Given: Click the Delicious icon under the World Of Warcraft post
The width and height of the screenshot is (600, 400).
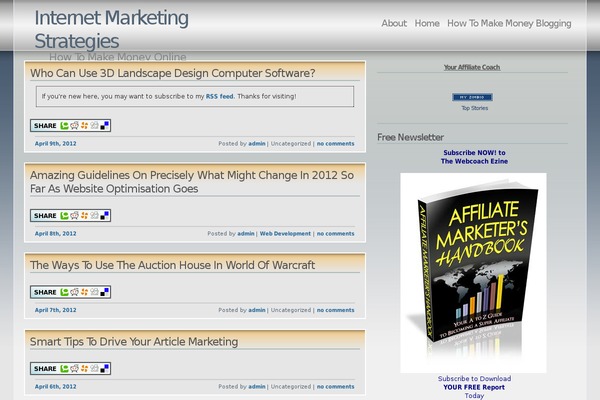Looking at the screenshot, I should (x=104, y=292).
